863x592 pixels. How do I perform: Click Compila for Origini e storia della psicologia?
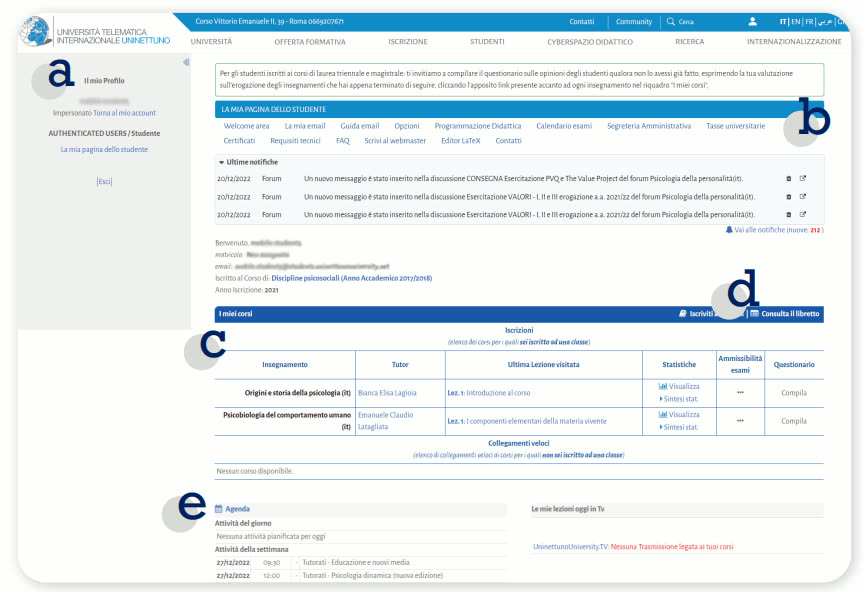pos(794,393)
